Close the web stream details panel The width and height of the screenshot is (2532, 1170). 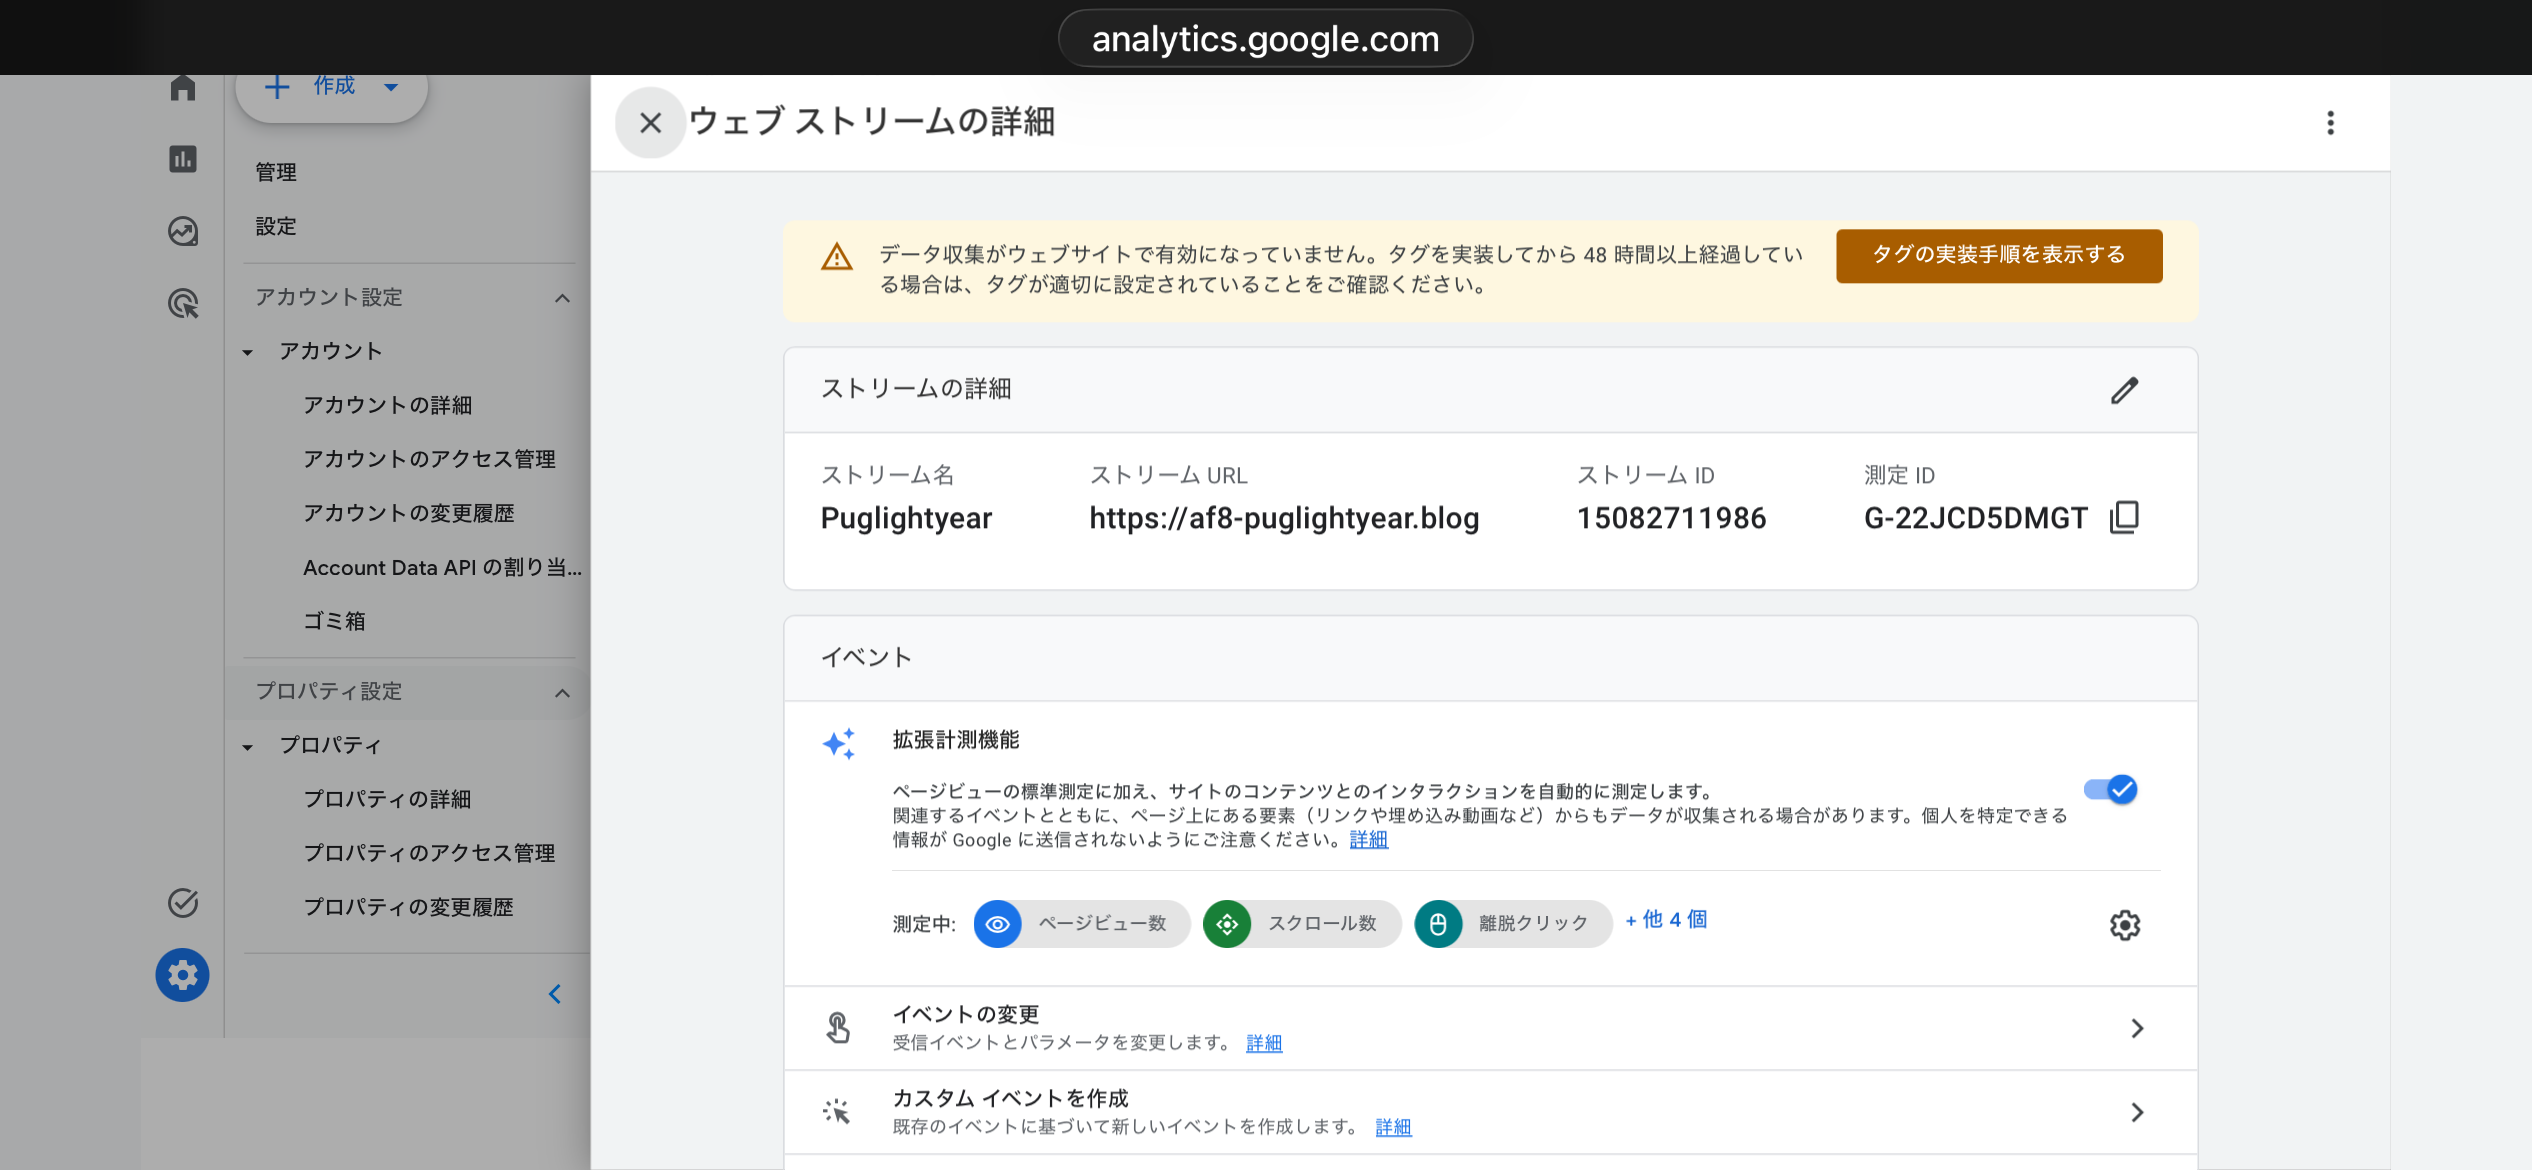coord(650,122)
